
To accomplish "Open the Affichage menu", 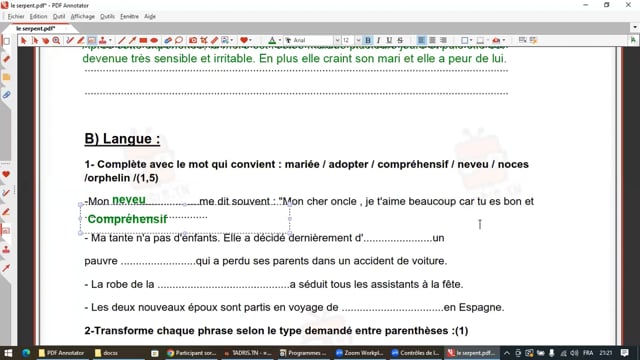I will (x=82, y=16).
